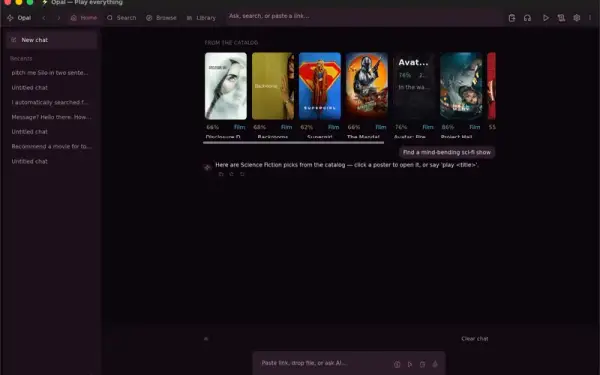Image resolution: width=600 pixels, height=375 pixels.
Task: Open the Project Hail Mary poster thumbnail
Action: pos(461,86)
